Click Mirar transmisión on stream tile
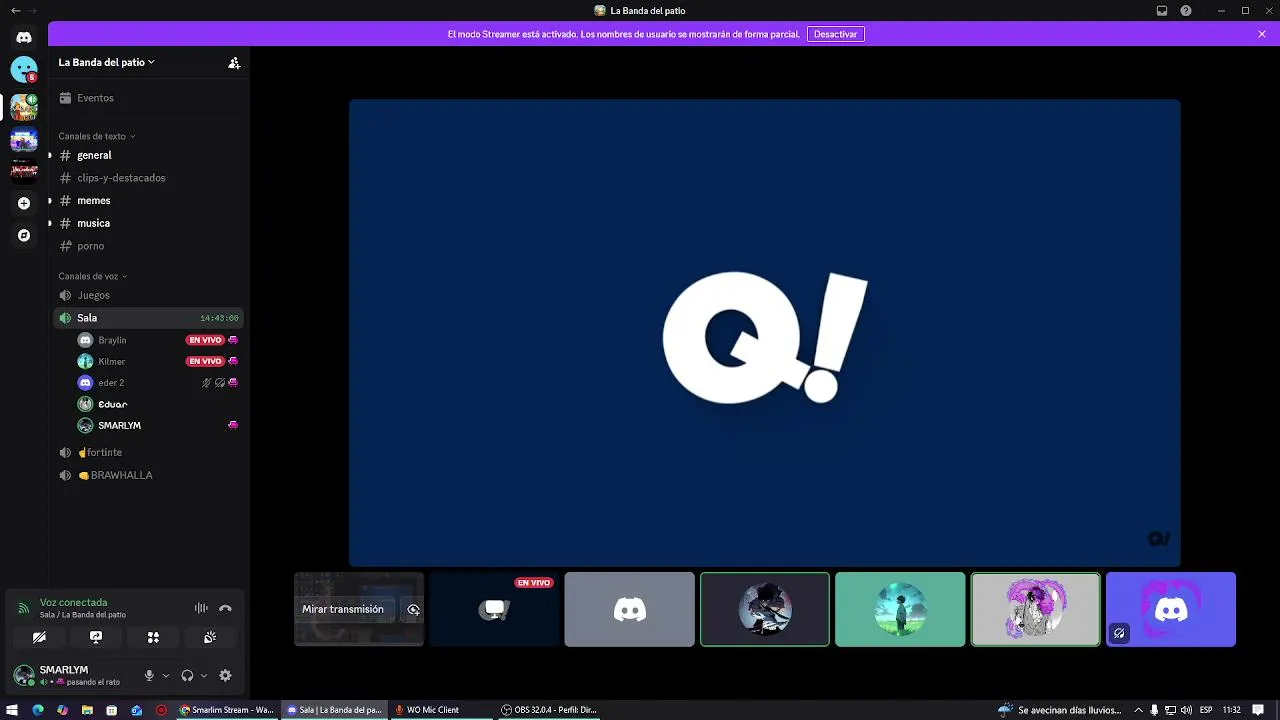The width and height of the screenshot is (1280, 720). pyautogui.click(x=343, y=609)
